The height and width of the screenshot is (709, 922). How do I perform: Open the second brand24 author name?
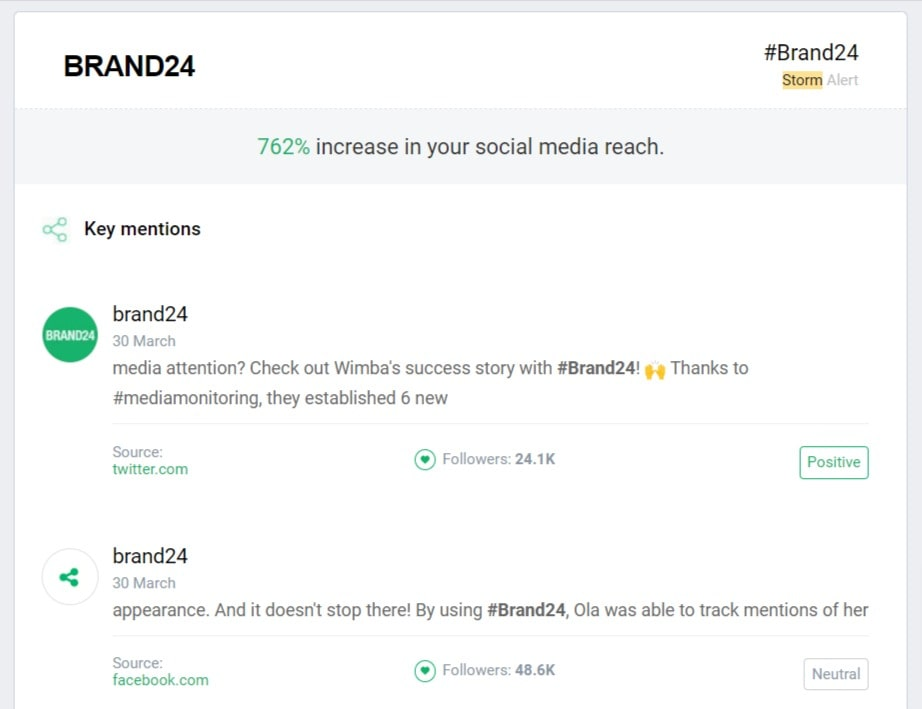[150, 556]
